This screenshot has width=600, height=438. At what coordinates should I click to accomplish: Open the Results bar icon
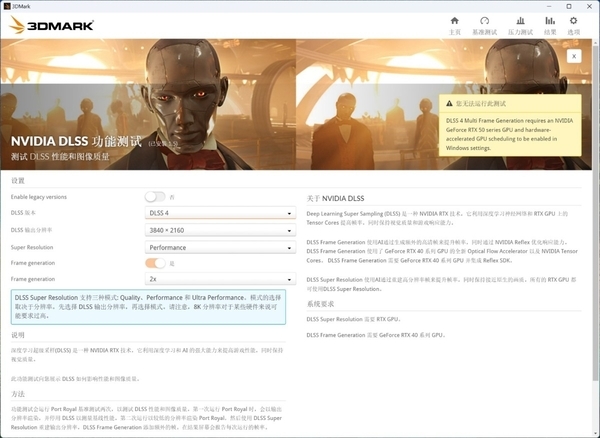tap(550, 21)
